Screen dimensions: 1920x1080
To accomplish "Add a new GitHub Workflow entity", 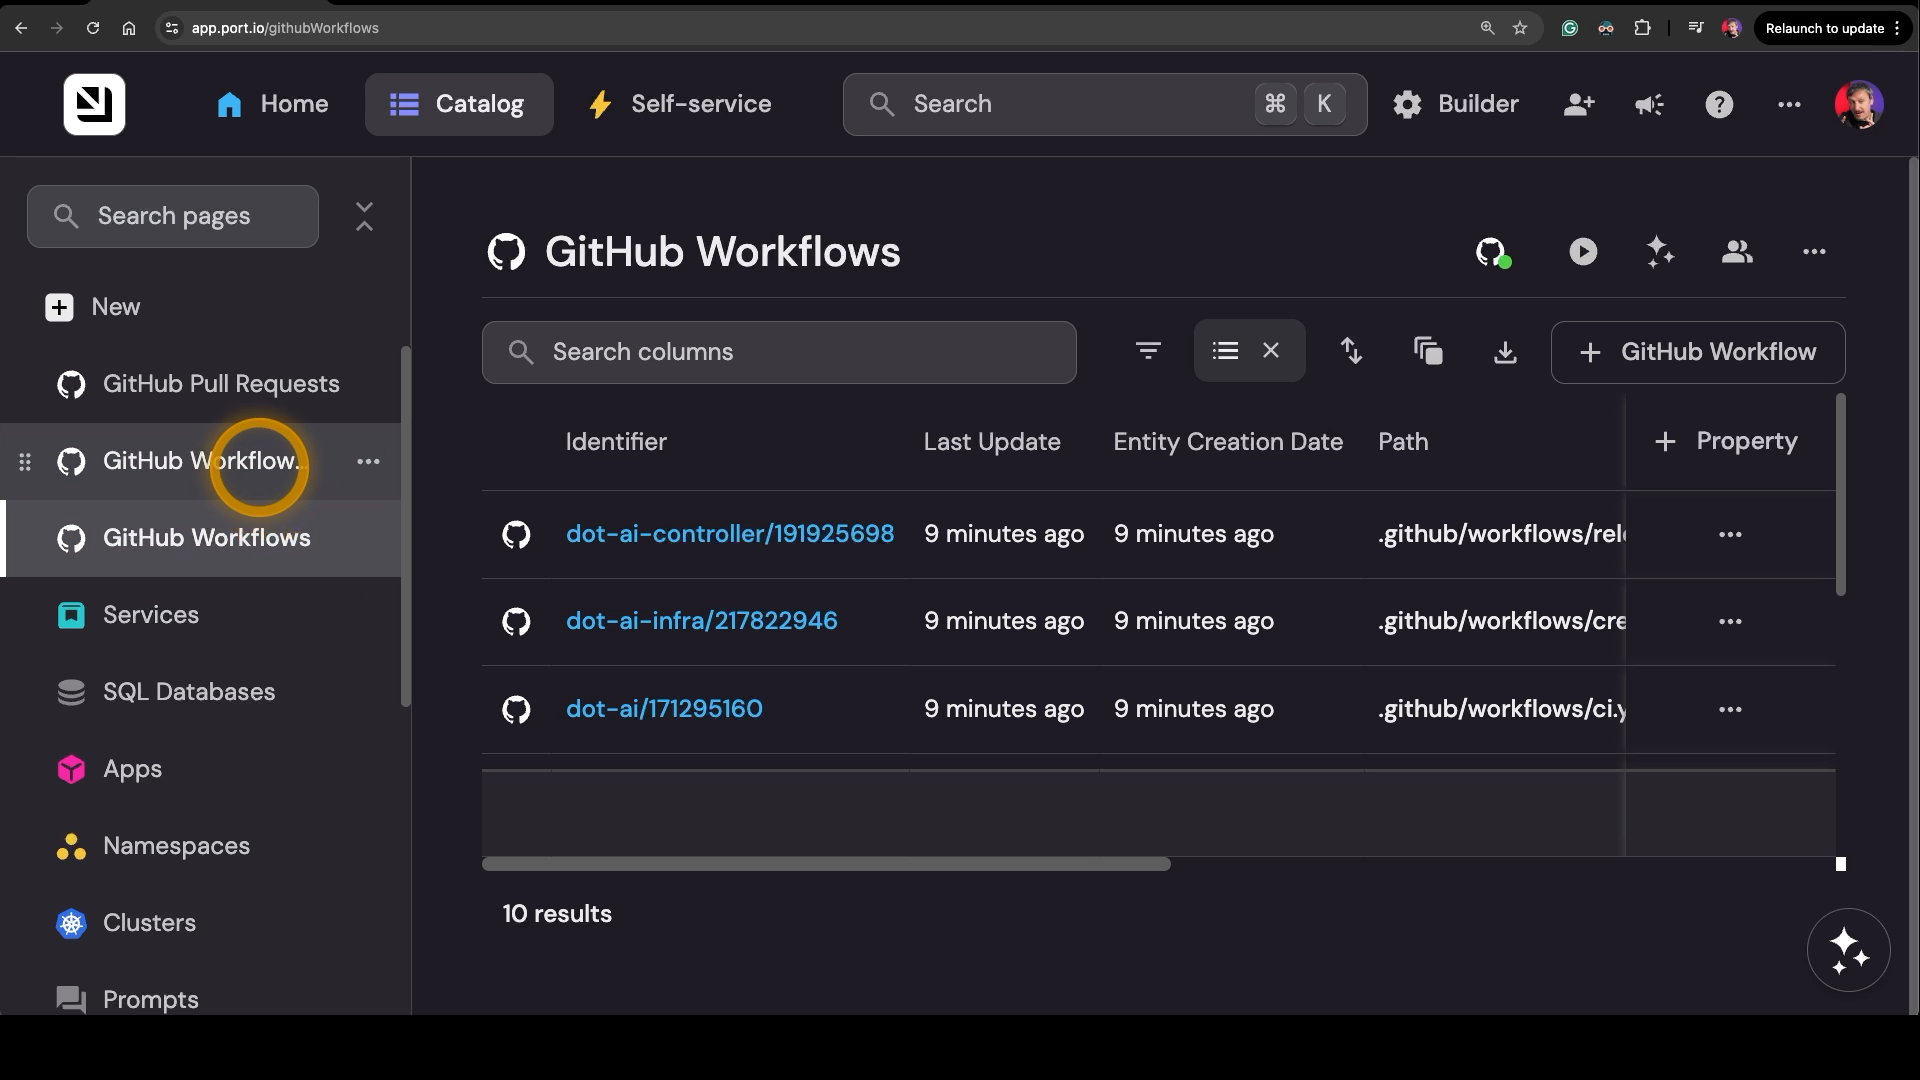I will [x=1697, y=352].
